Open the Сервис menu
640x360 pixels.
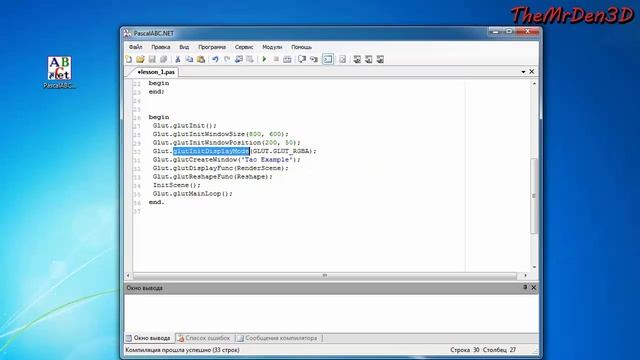pyautogui.click(x=244, y=47)
